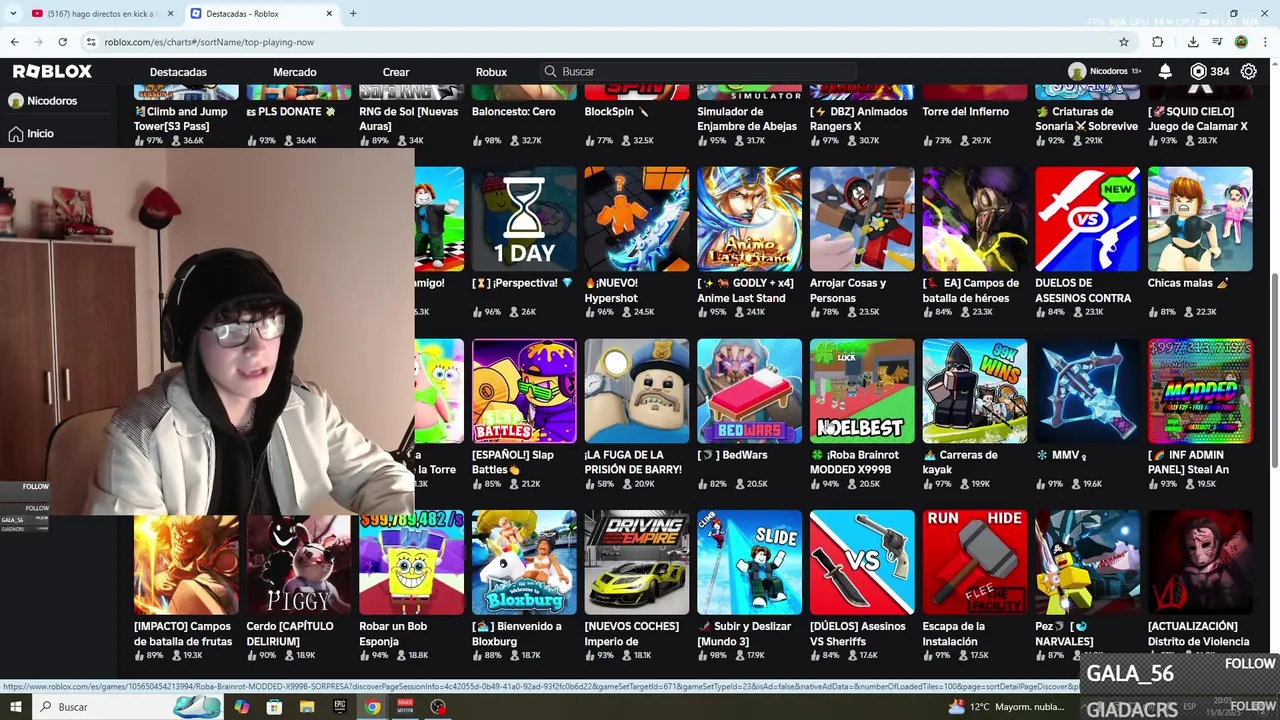Click the browser address bar URL

209,42
